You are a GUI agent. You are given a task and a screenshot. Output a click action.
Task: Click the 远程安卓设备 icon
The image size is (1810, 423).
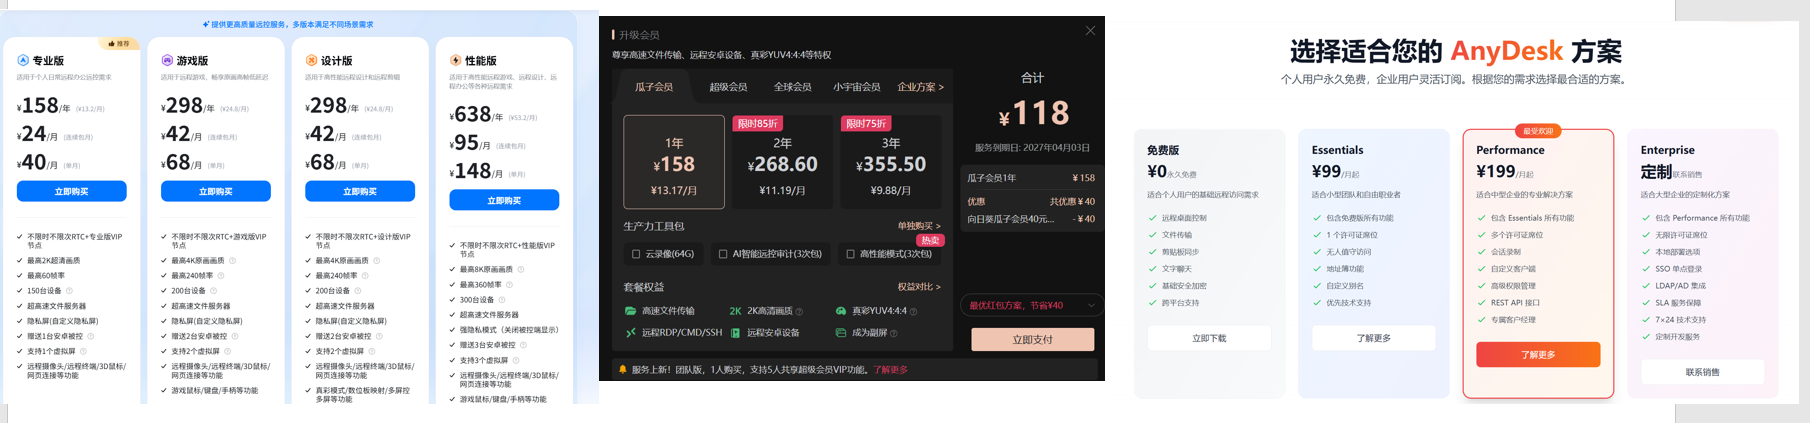pyautogui.click(x=735, y=333)
